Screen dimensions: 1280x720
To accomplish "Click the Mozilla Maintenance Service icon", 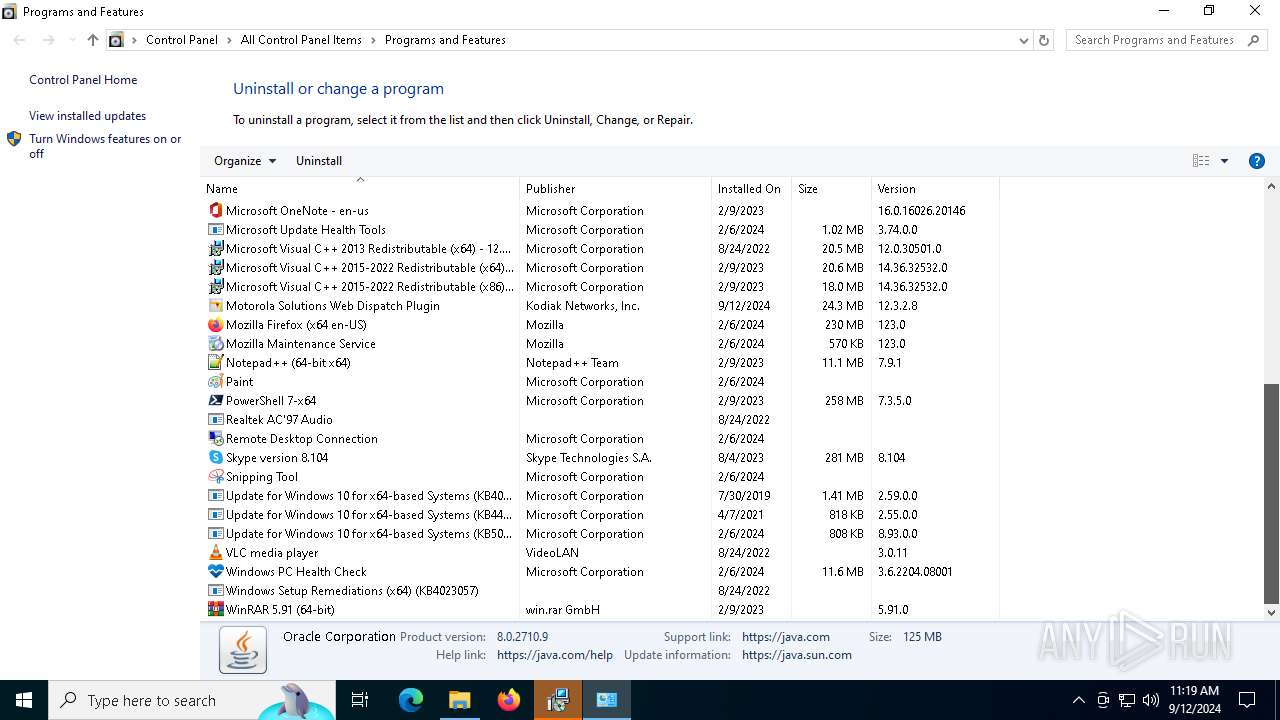I will pos(215,344).
